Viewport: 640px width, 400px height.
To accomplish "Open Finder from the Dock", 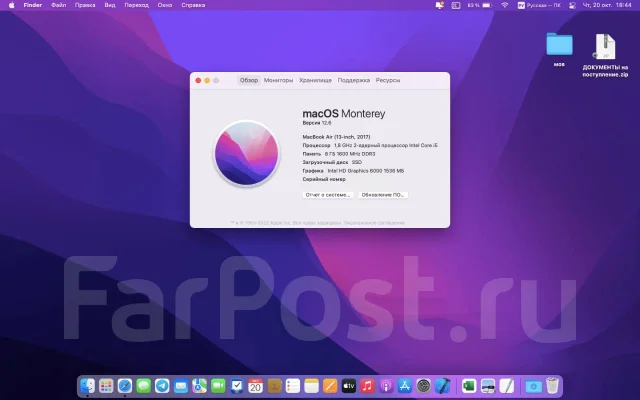I will (x=87, y=386).
